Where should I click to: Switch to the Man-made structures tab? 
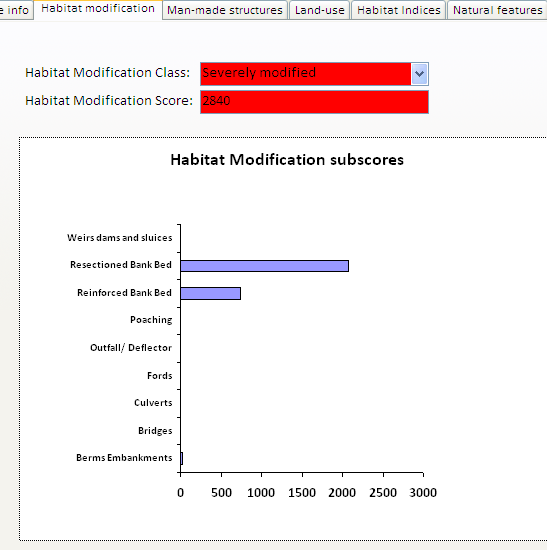pos(225,10)
